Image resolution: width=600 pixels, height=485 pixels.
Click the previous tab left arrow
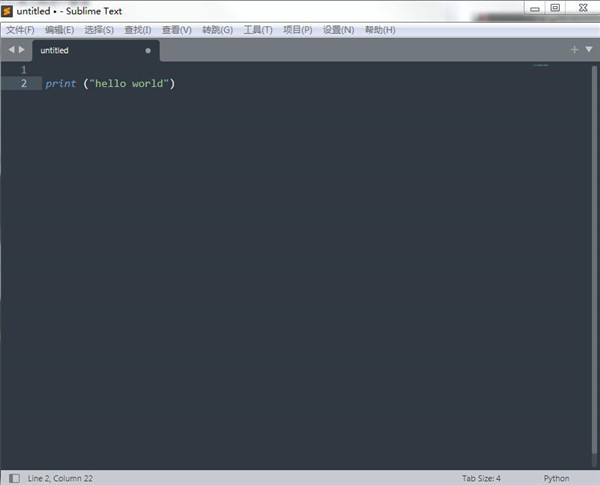[x=11, y=49]
